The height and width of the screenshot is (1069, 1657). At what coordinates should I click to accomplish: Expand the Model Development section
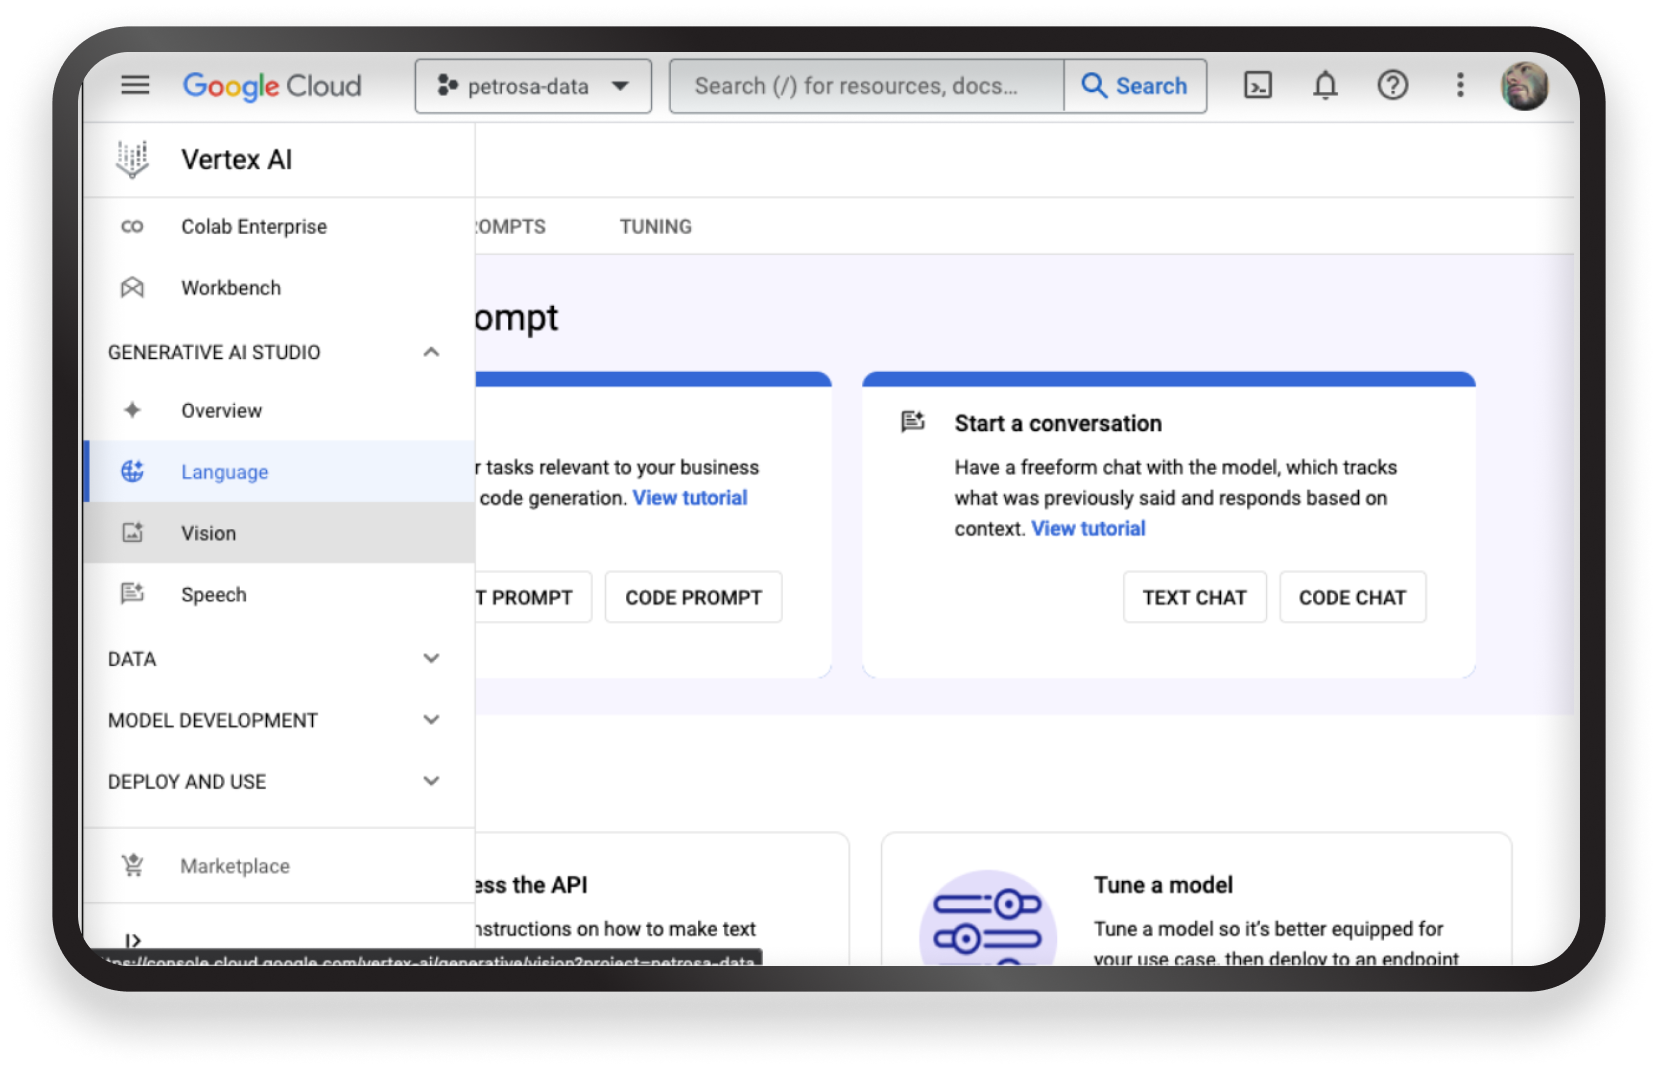[431, 720]
